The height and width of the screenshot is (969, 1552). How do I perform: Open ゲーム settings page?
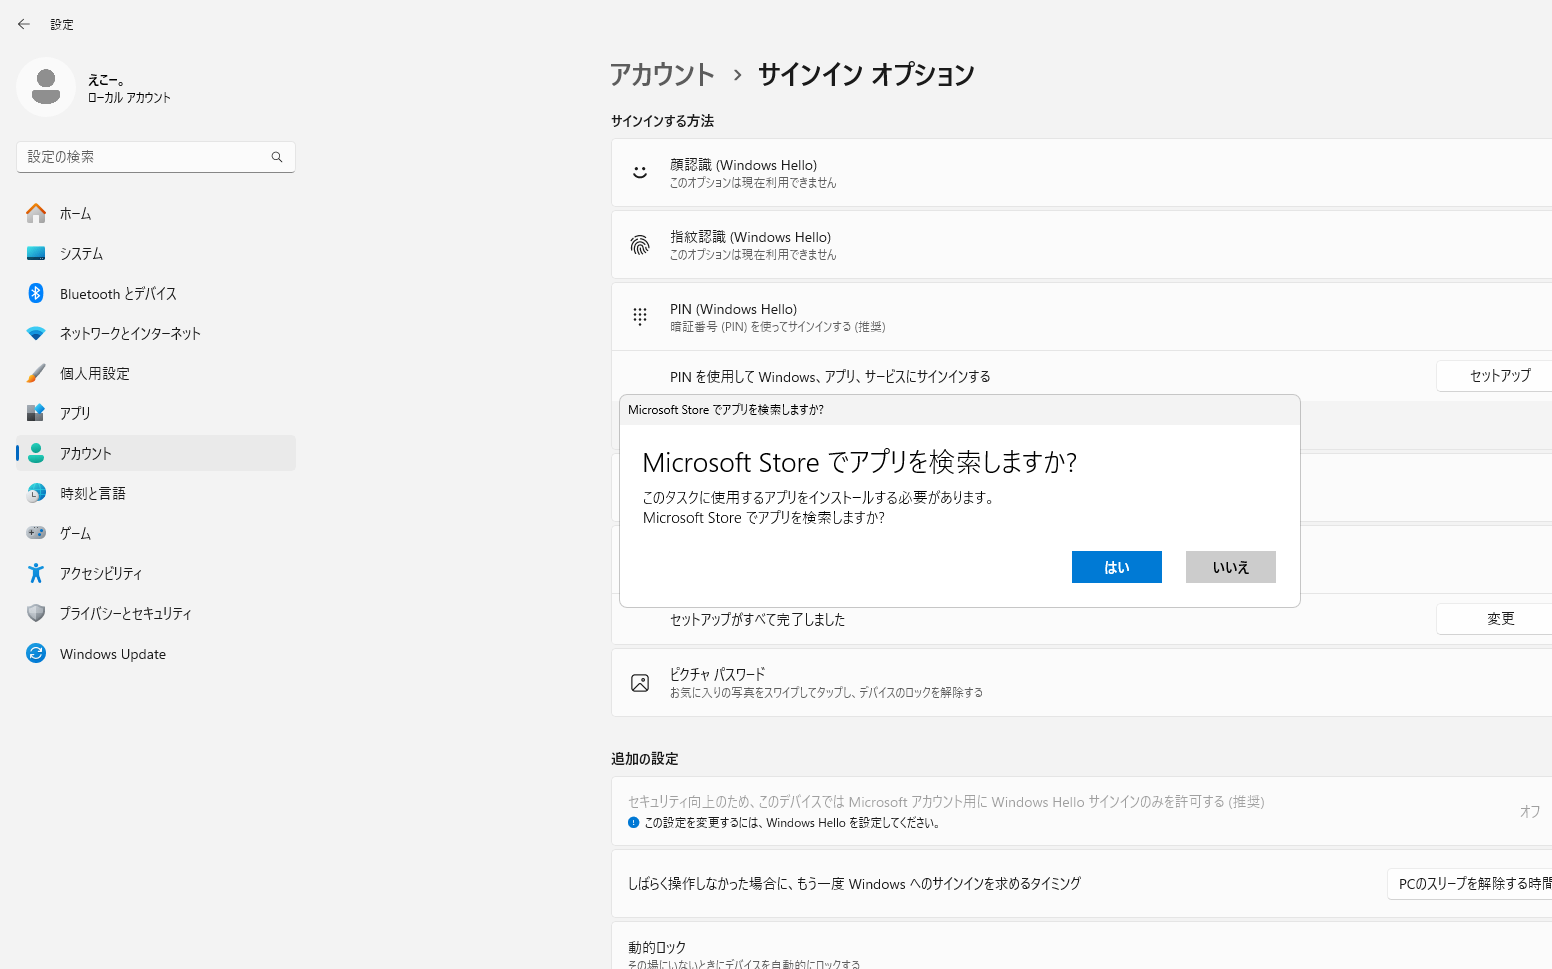tap(156, 533)
